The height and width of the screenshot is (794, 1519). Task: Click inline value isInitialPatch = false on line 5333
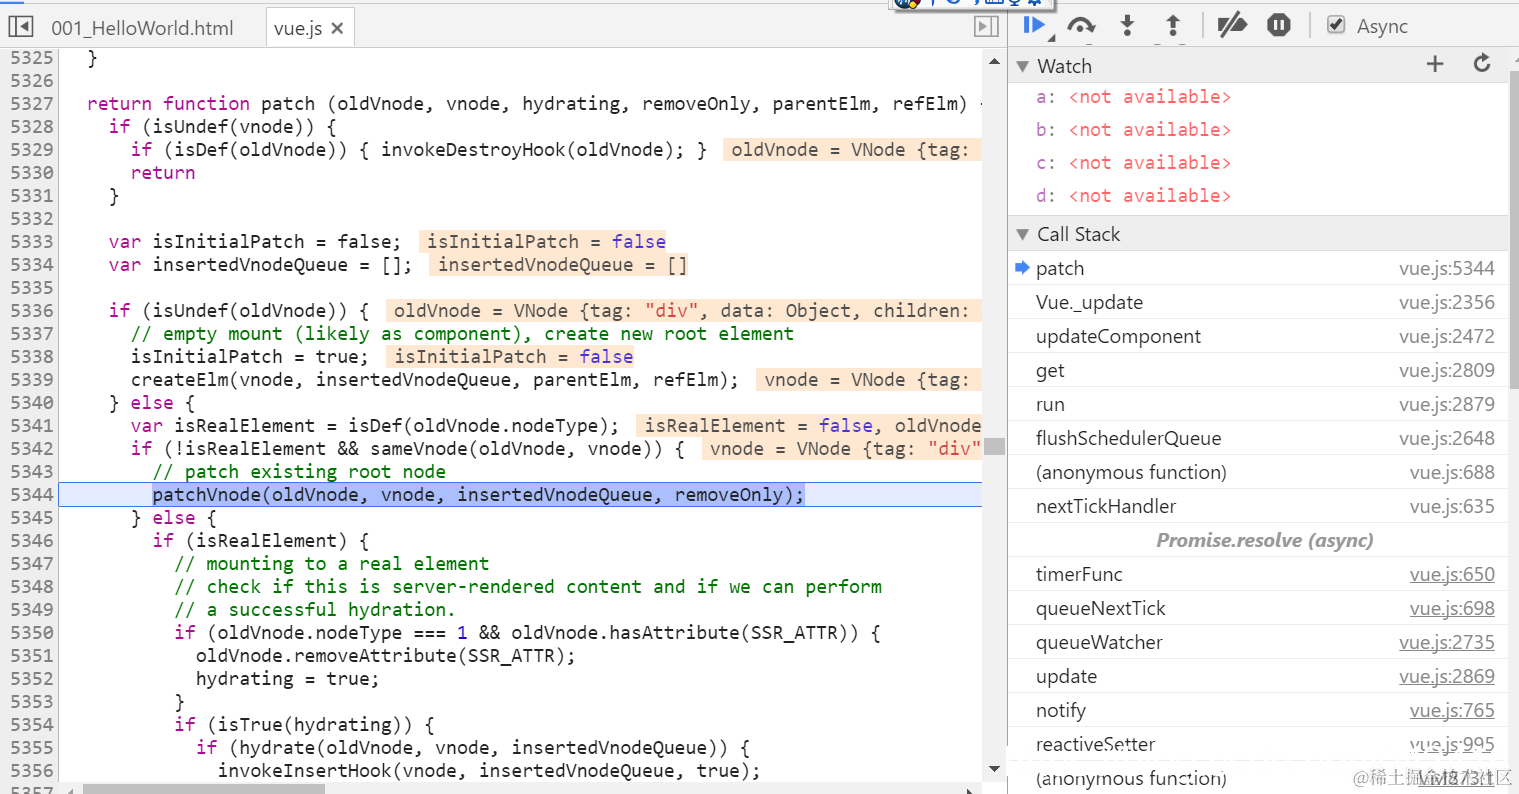click(545, 242)
